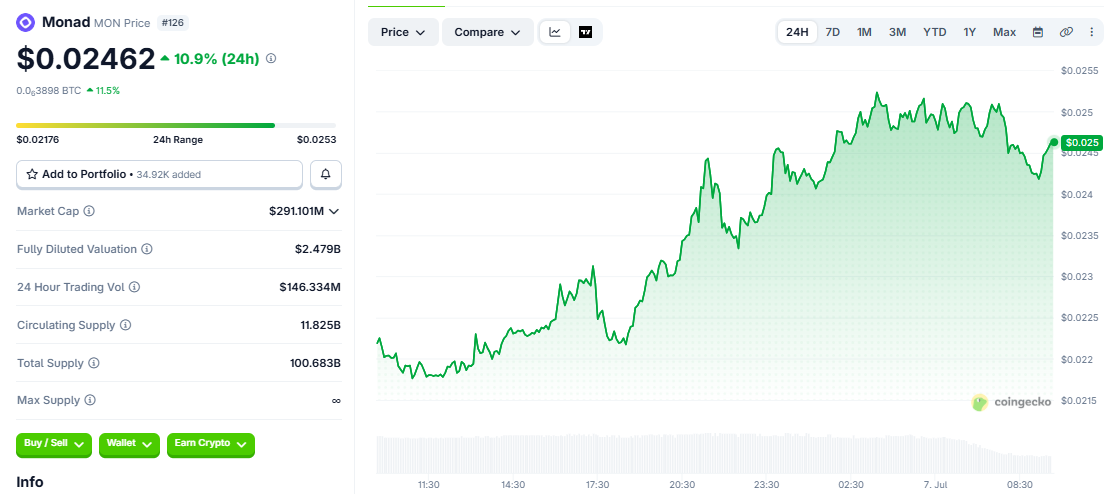
Task: Click the 24h Range progress bar
Action: pyautogui.click(x=176, y=125)
